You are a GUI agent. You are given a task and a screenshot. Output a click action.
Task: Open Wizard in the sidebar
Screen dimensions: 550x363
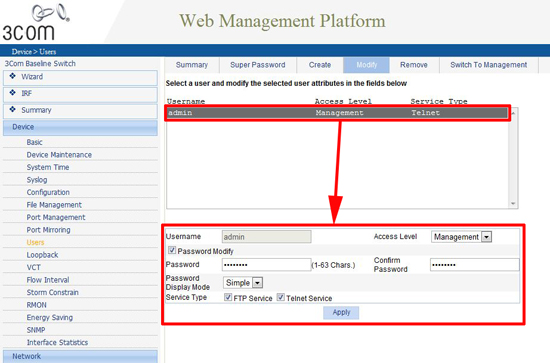pos(80,78)
